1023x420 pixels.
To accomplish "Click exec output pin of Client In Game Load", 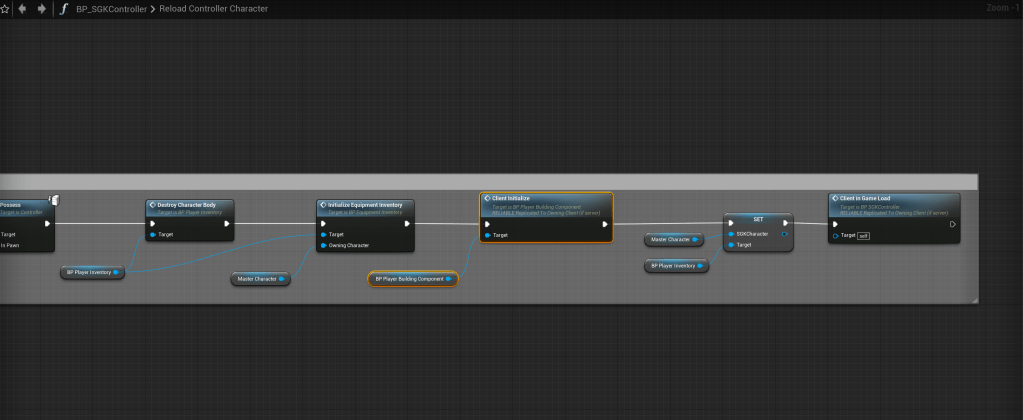I will [953, 224].
